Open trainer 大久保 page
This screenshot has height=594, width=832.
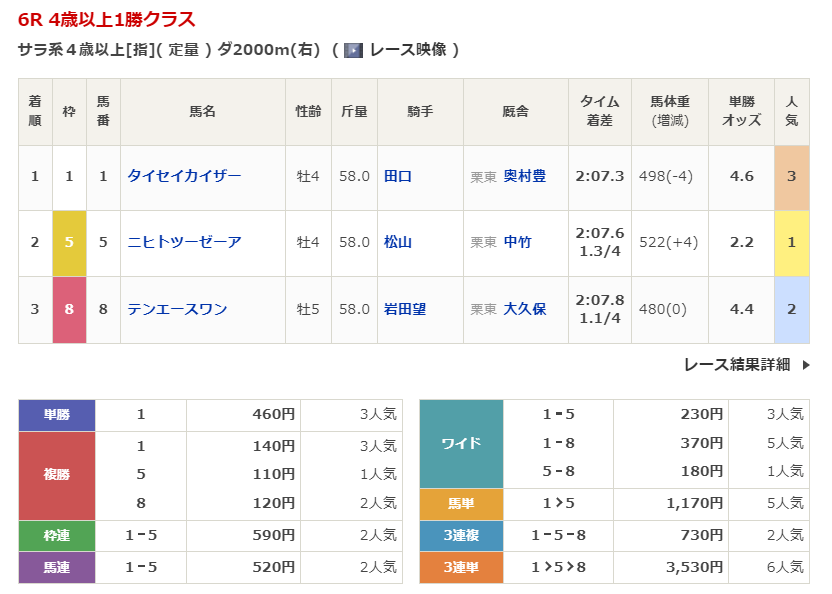pyautogui.click(x=525, y=309)
